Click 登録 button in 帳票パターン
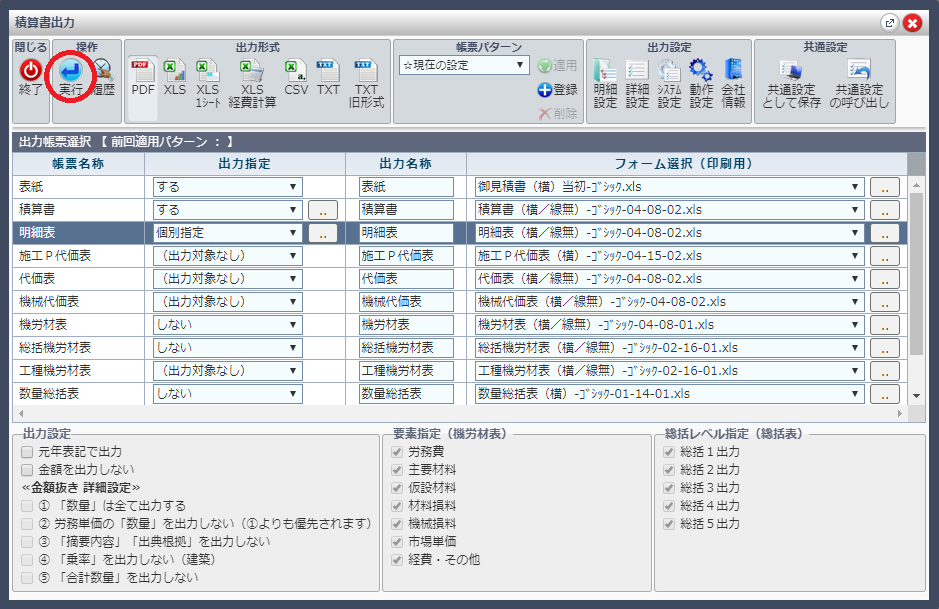Viewport: 939px width, 609px height. pos(557,90)
